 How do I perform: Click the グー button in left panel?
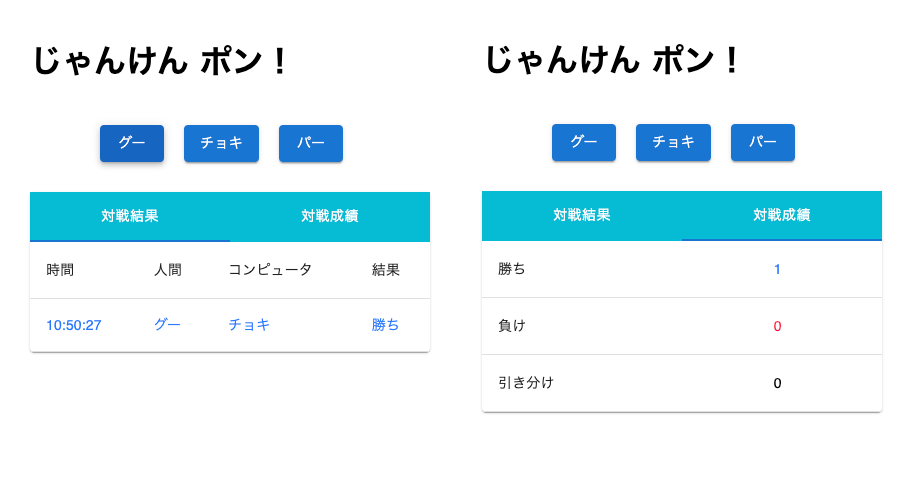coord(132,143)
